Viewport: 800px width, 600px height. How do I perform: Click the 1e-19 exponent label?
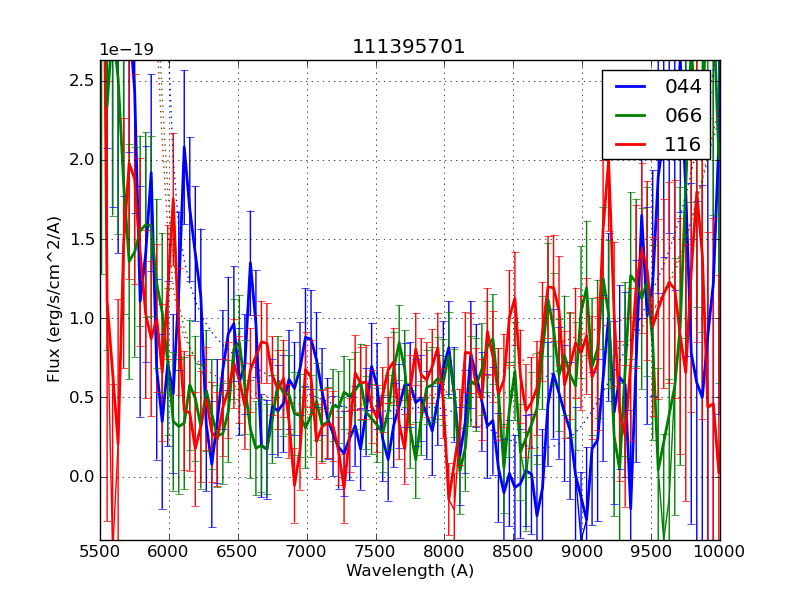tap(126, 50)
